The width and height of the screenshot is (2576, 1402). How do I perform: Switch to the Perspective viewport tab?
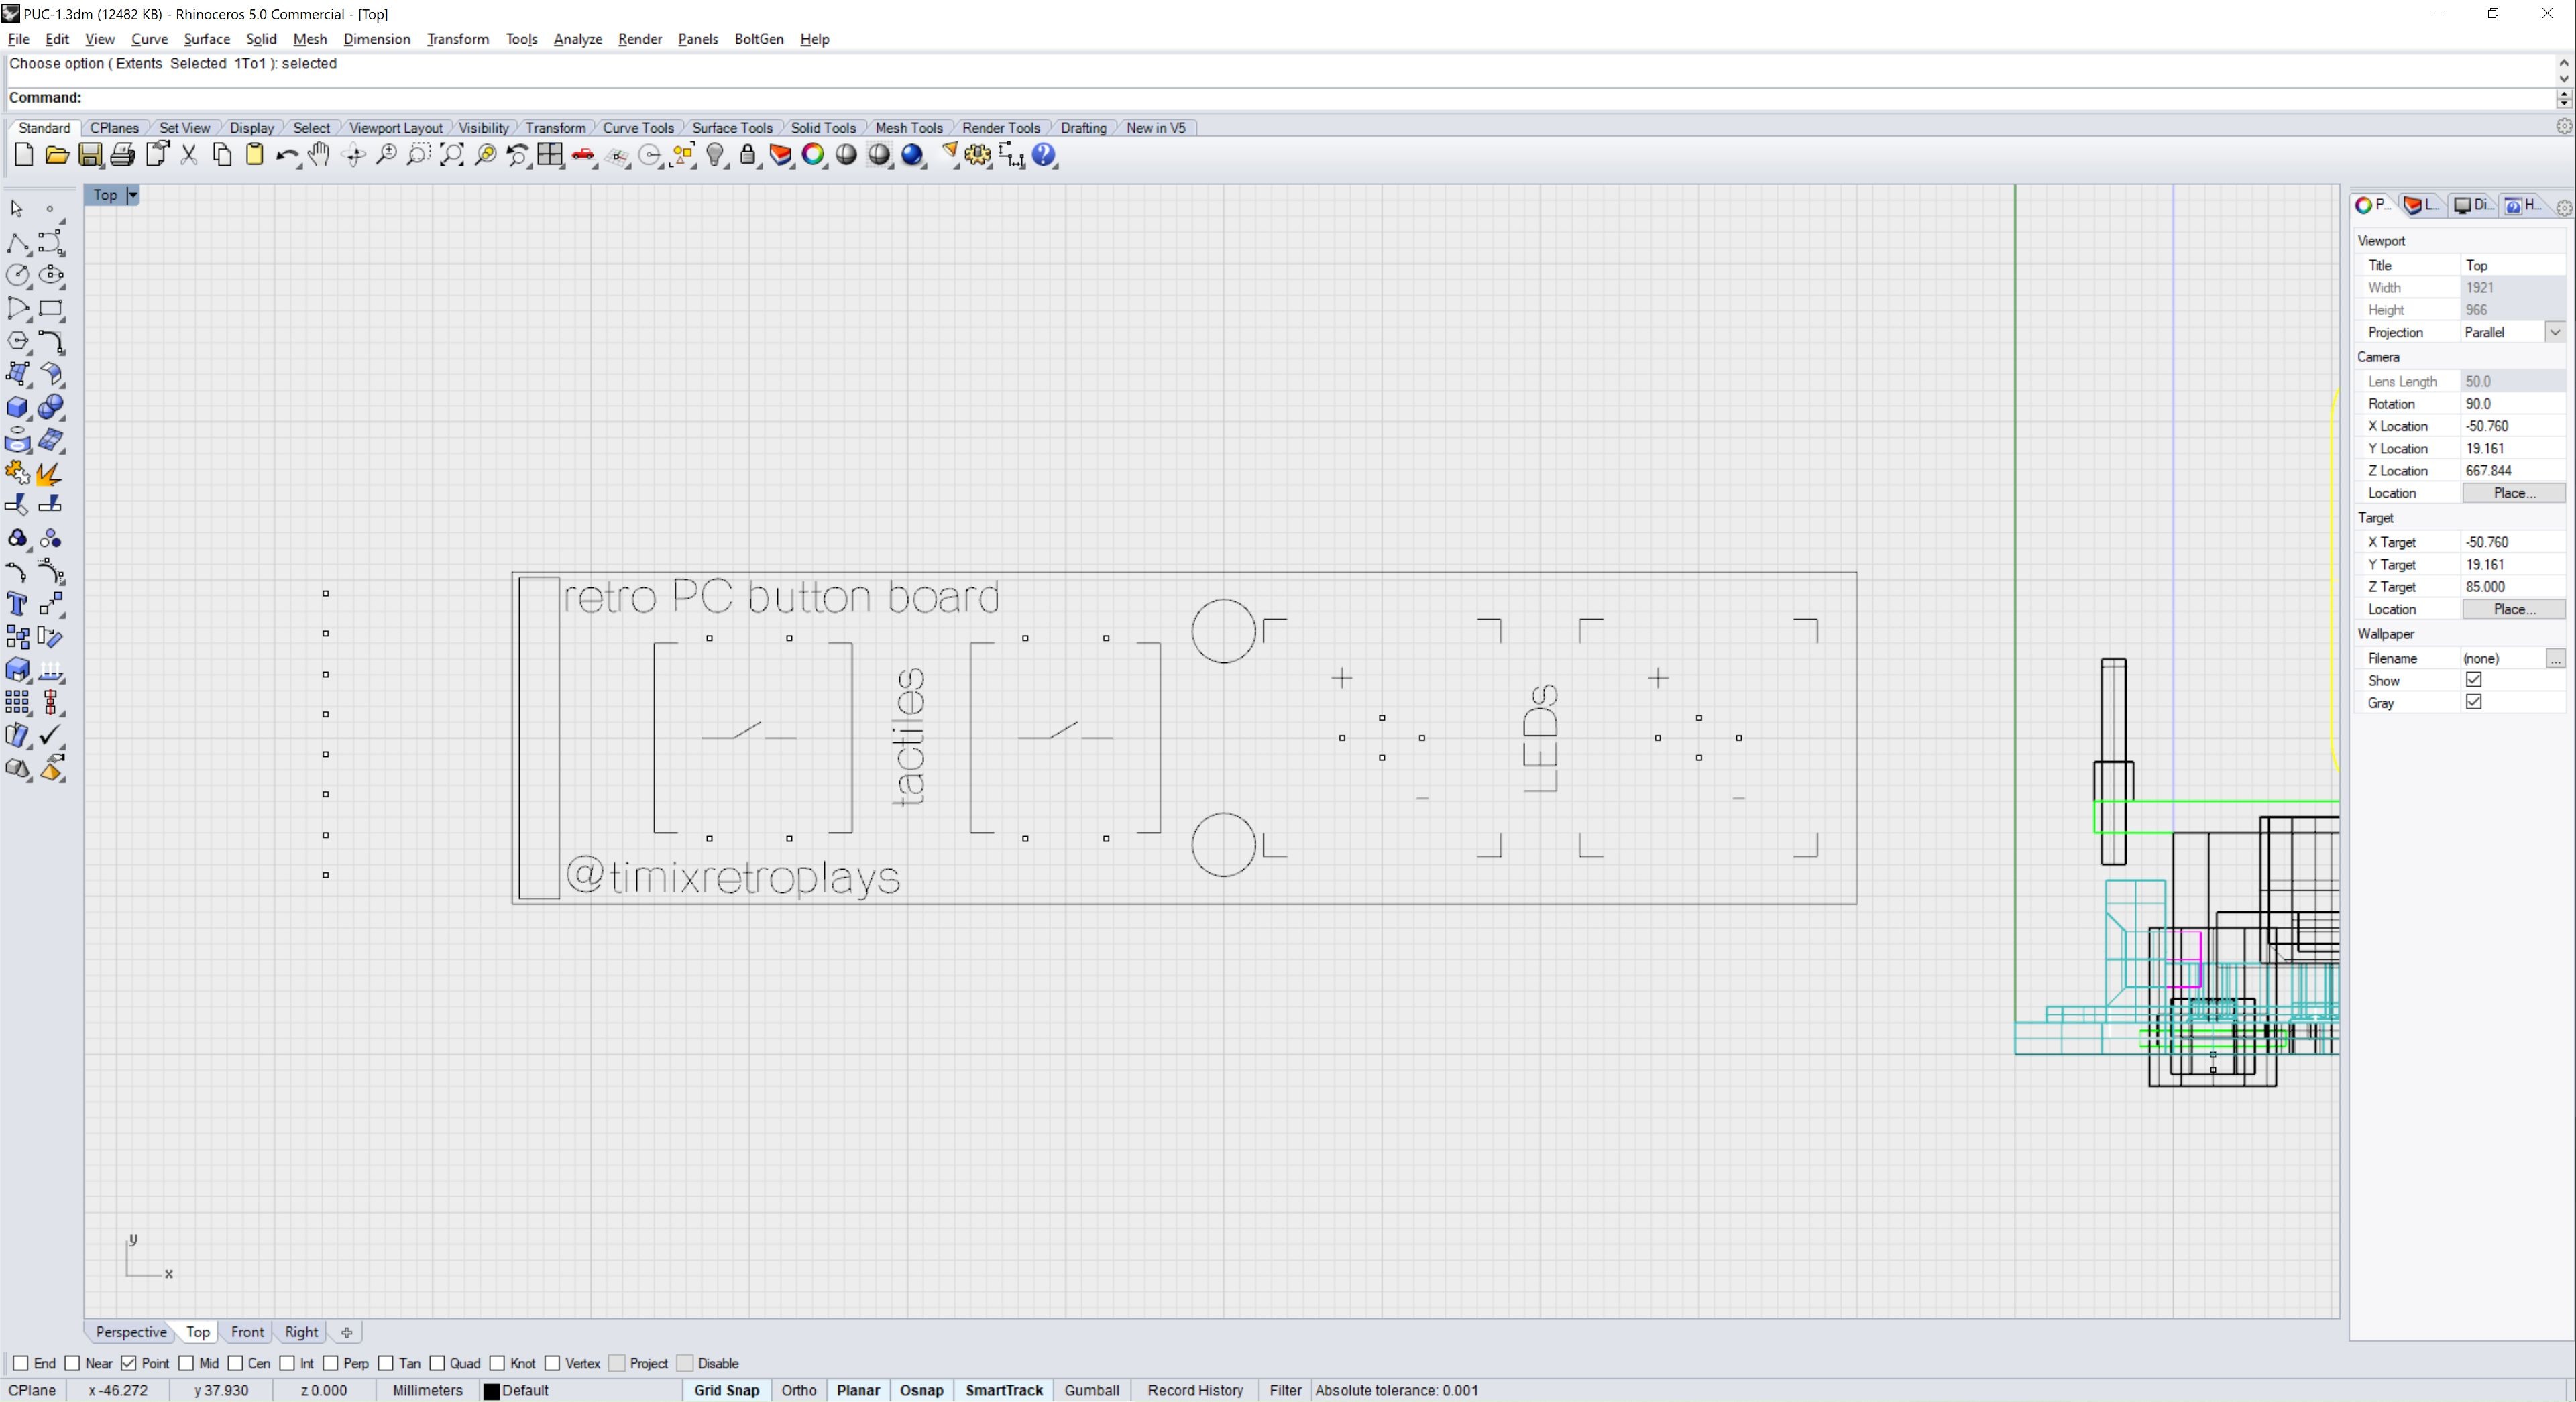(131, 1332)
